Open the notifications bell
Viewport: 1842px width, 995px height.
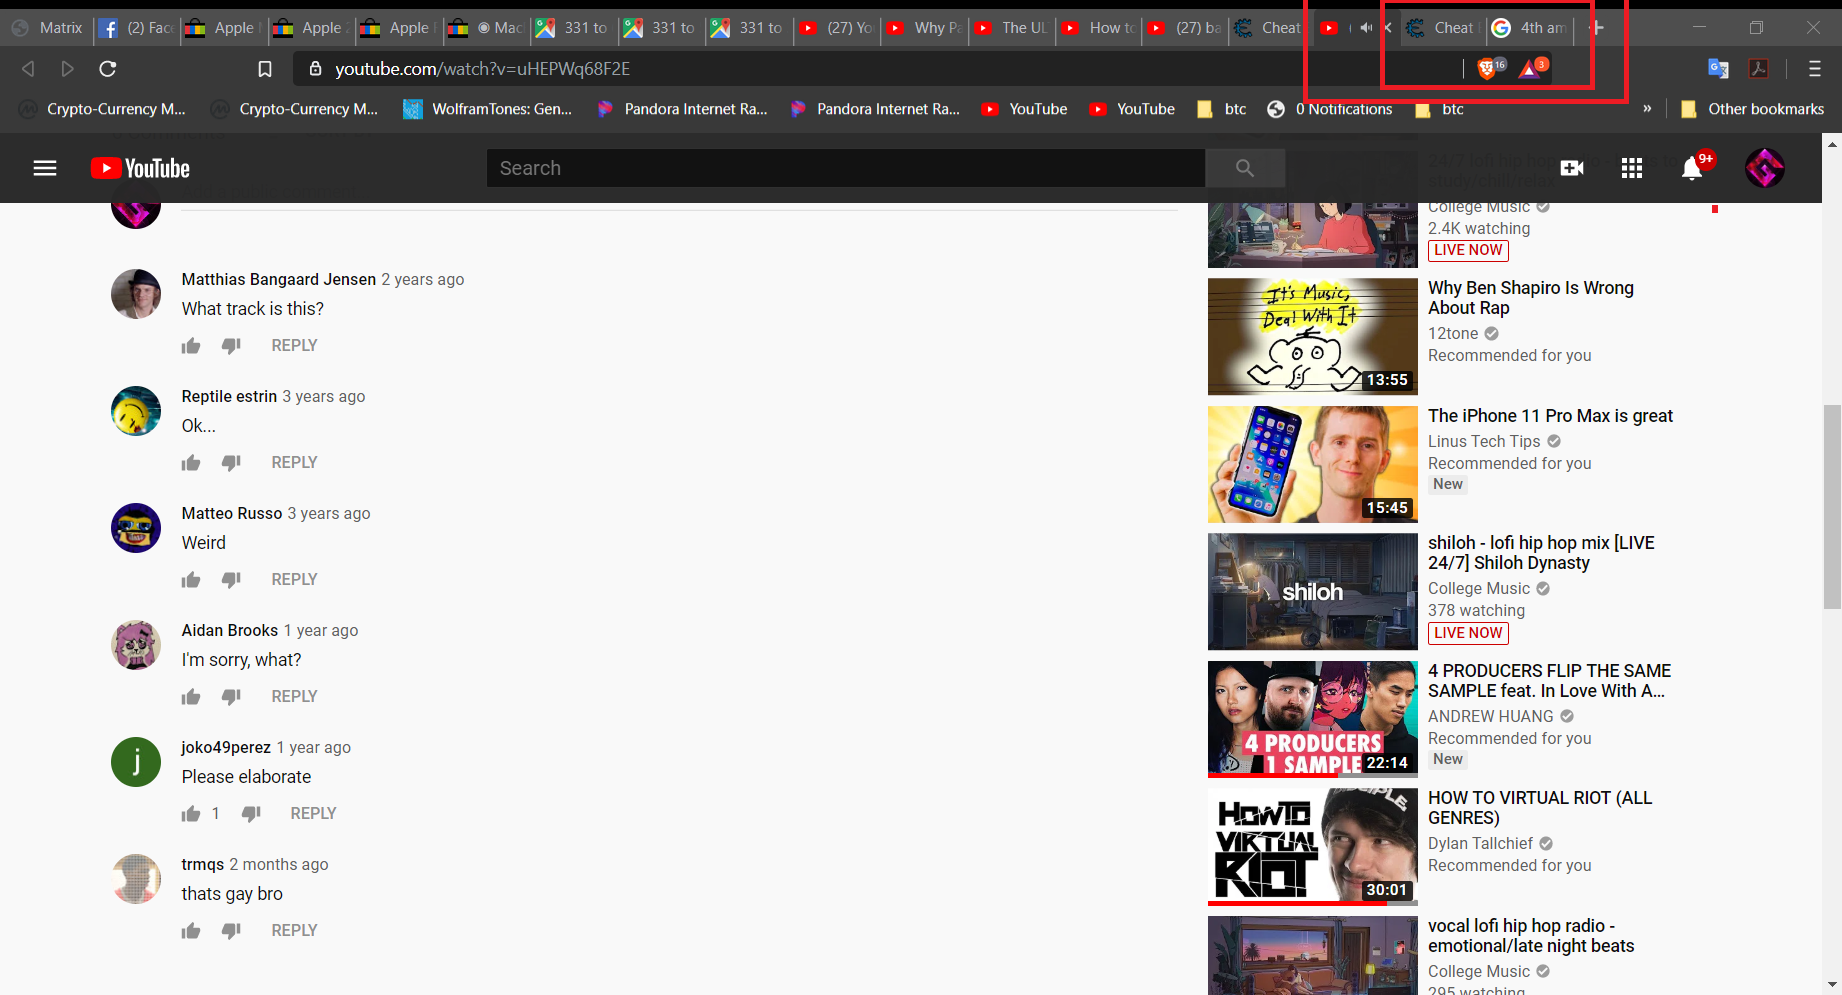pyautogui.click(x=1692, y=168)
